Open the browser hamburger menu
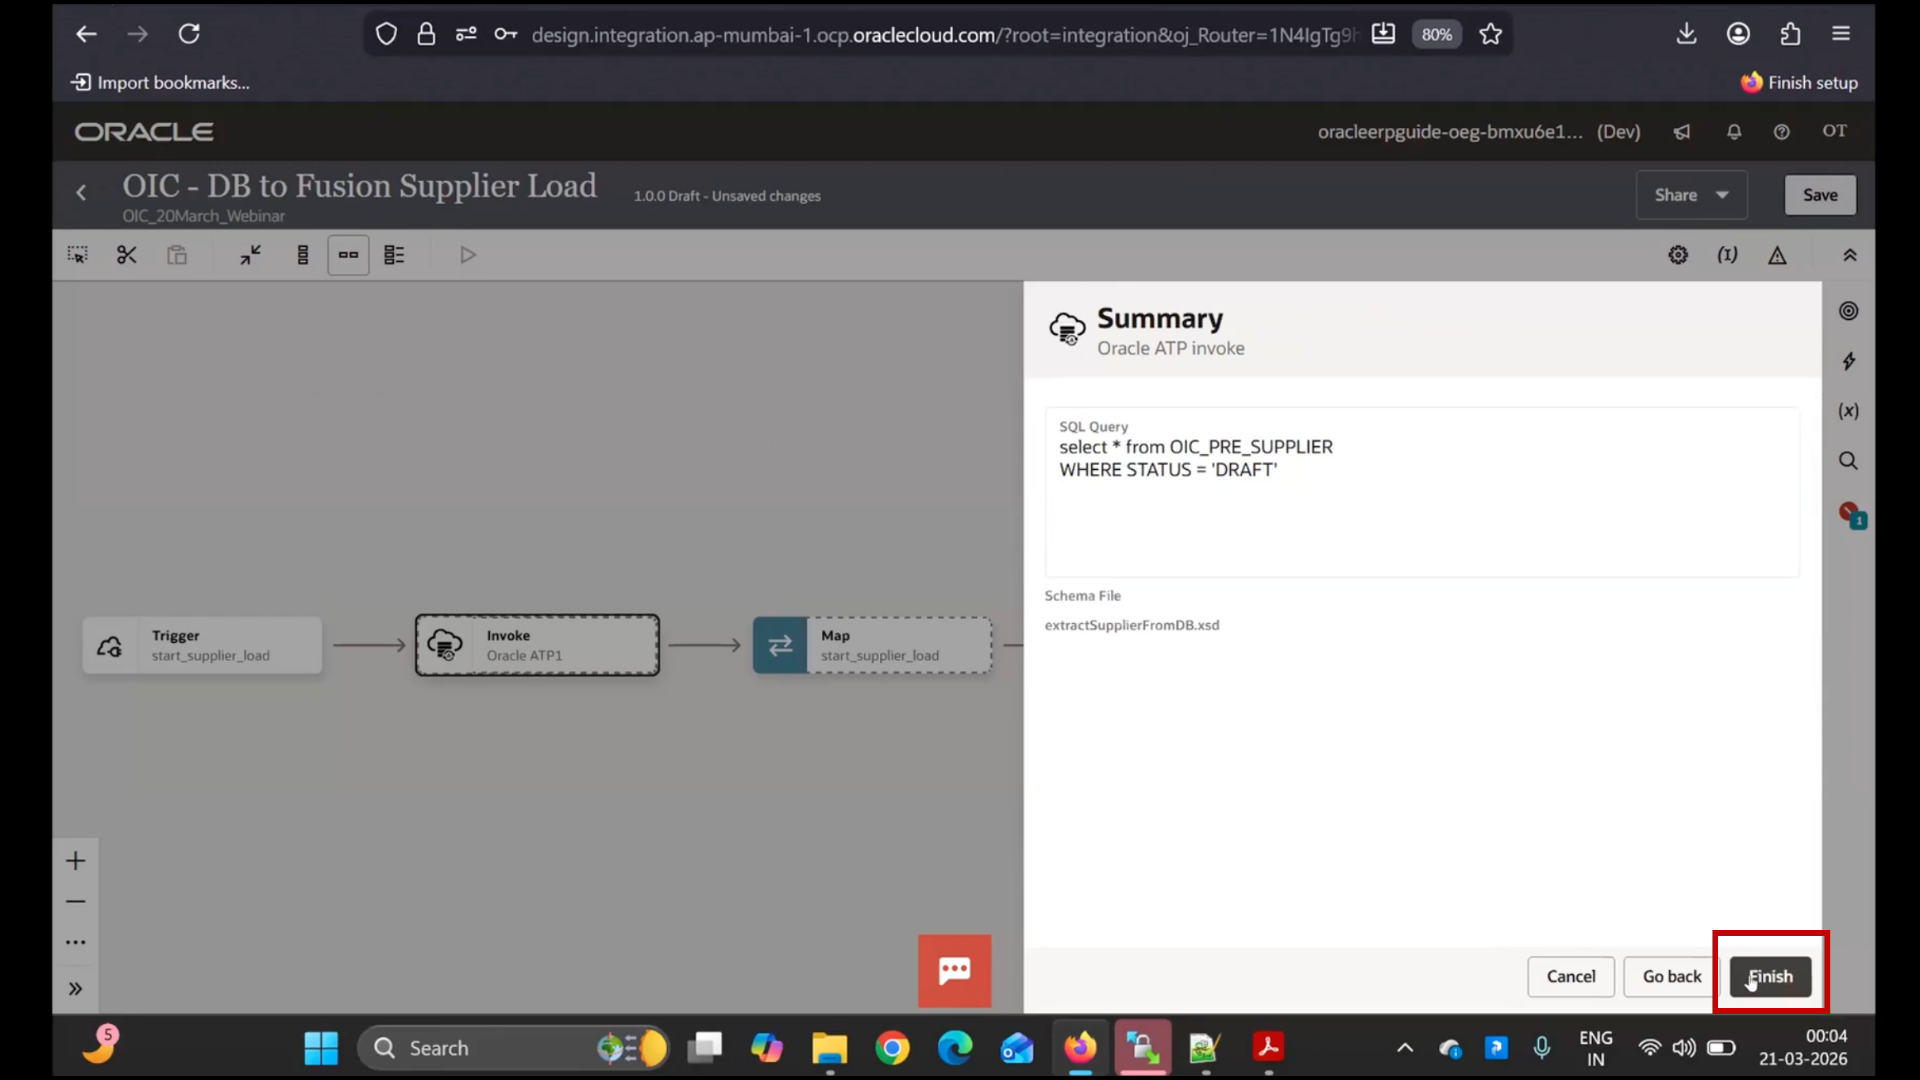1920x1080 pixels. tap(1841, 34)
